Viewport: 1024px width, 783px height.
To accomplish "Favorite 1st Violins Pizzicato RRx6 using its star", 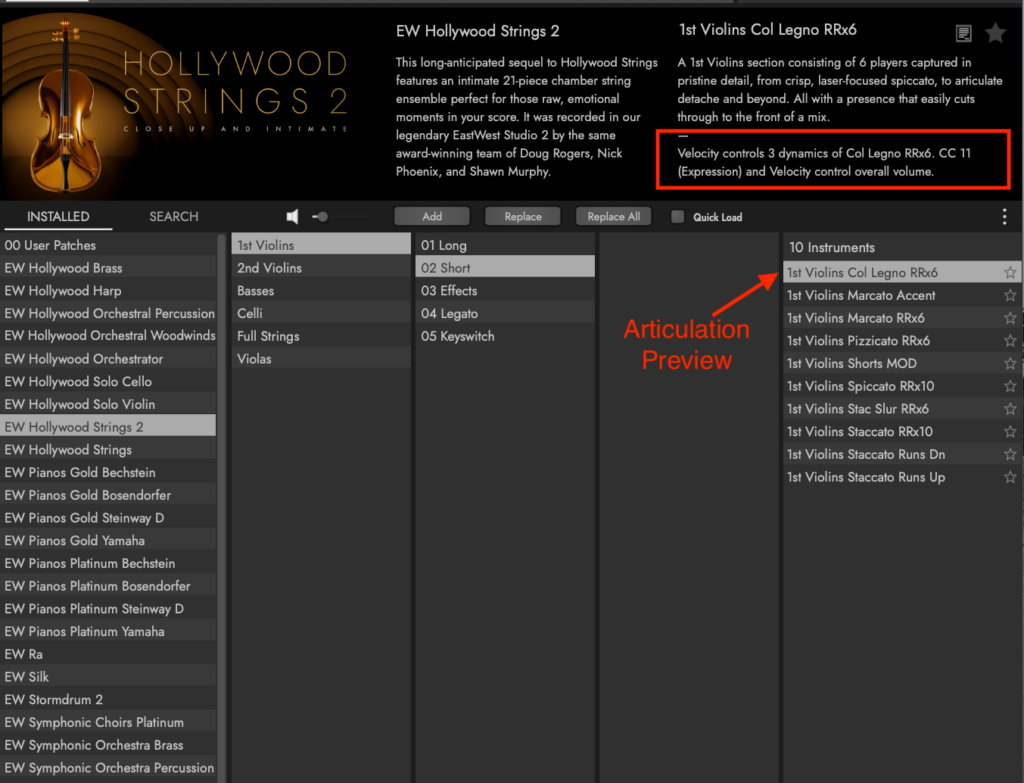I will coord(1010,340).
